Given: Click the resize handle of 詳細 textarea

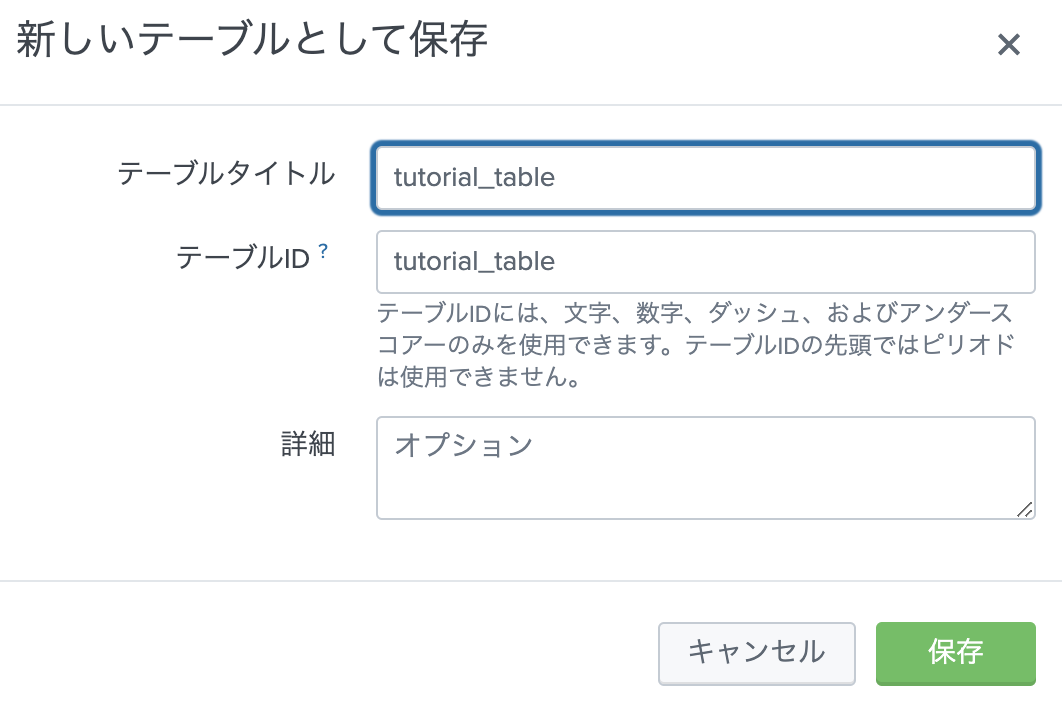Looking at the screenshot, I should [1024, 509].
